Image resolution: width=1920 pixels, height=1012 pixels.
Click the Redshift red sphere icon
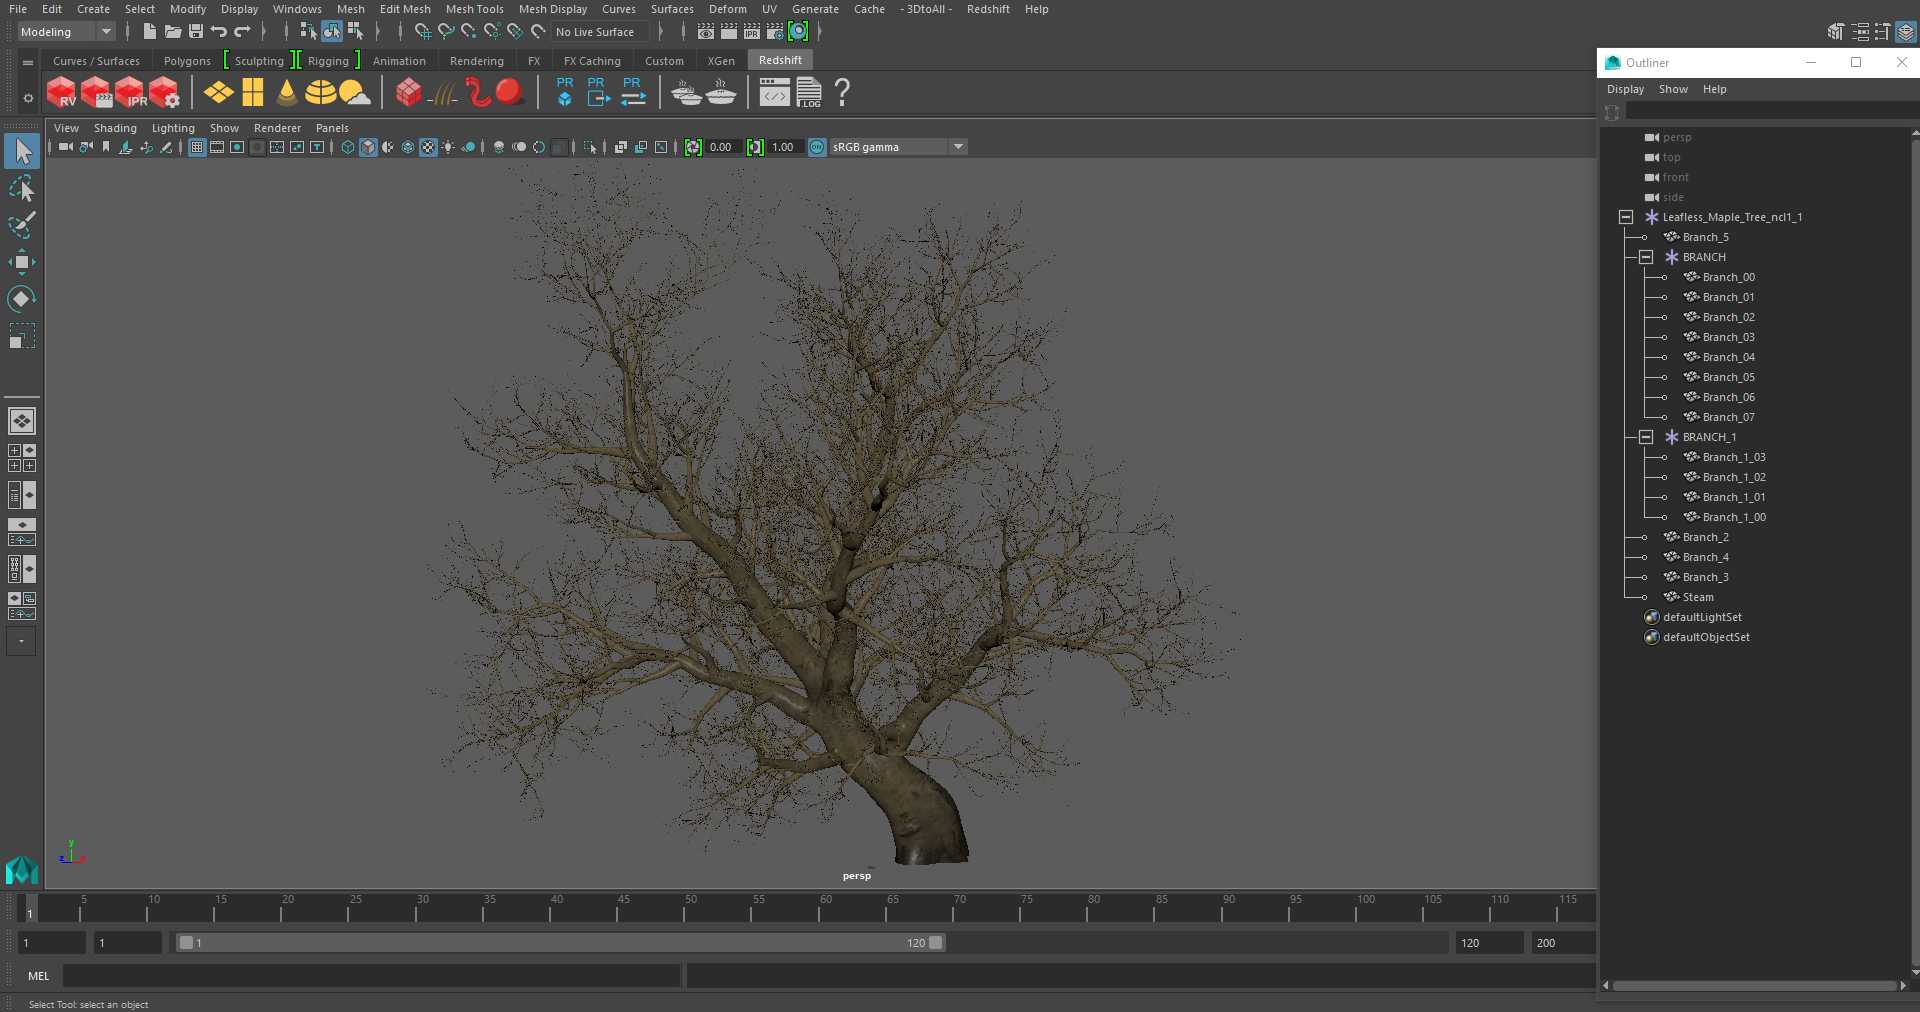click(510, 93)
